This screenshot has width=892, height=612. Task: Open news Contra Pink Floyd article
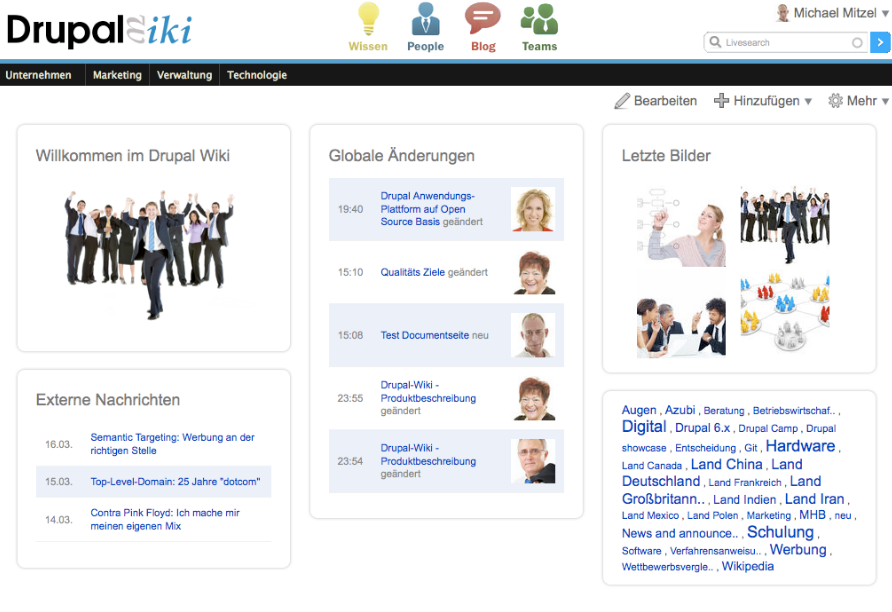click(165, 519)
